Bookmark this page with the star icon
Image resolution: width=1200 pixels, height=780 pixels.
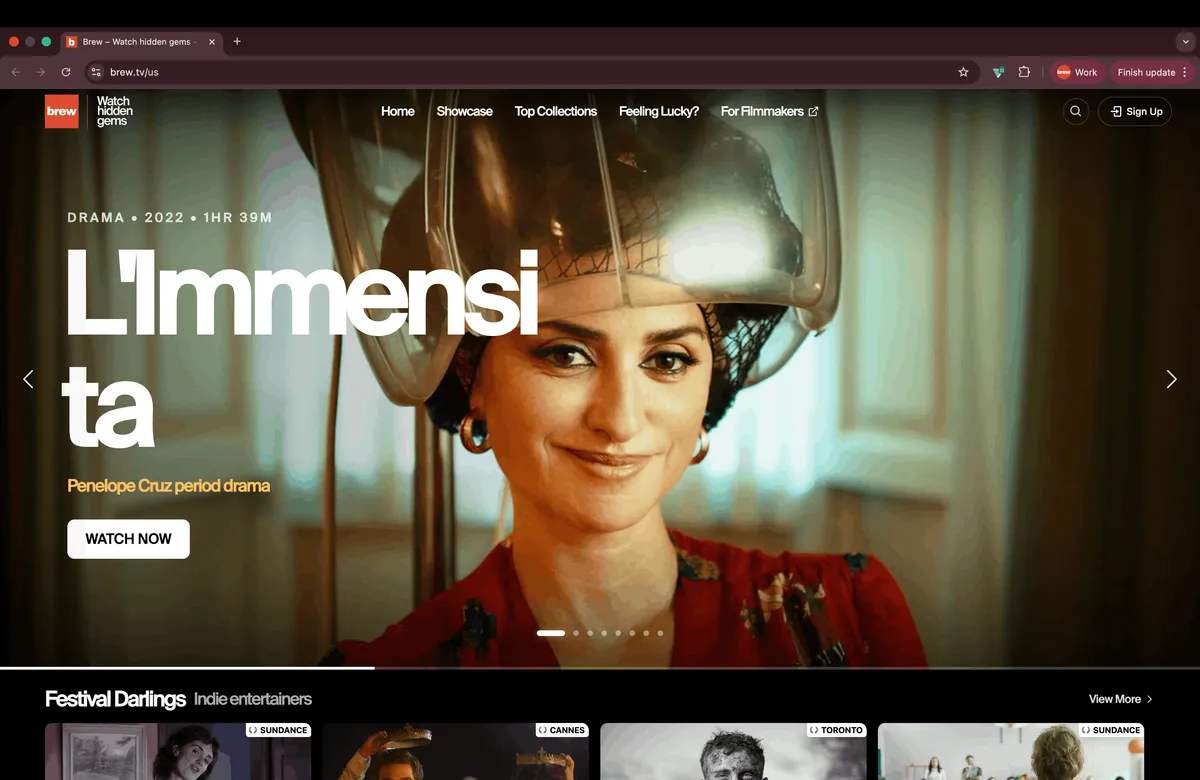click(x=963, y=72)
